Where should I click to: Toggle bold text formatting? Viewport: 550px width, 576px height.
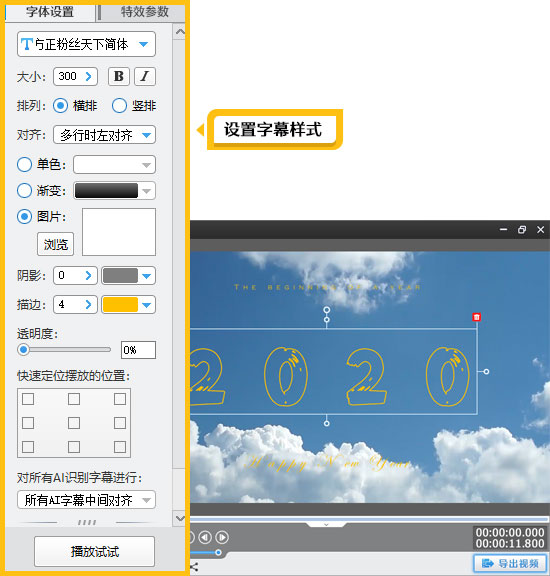[119, 76]
